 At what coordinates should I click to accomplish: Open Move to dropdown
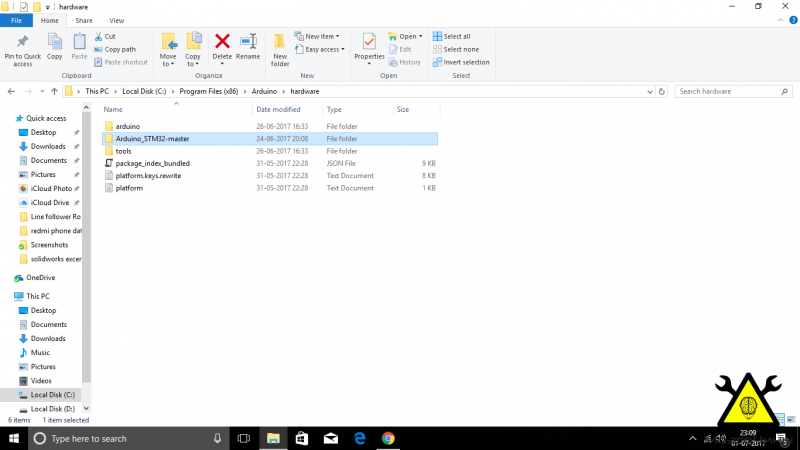click(168, 50)
